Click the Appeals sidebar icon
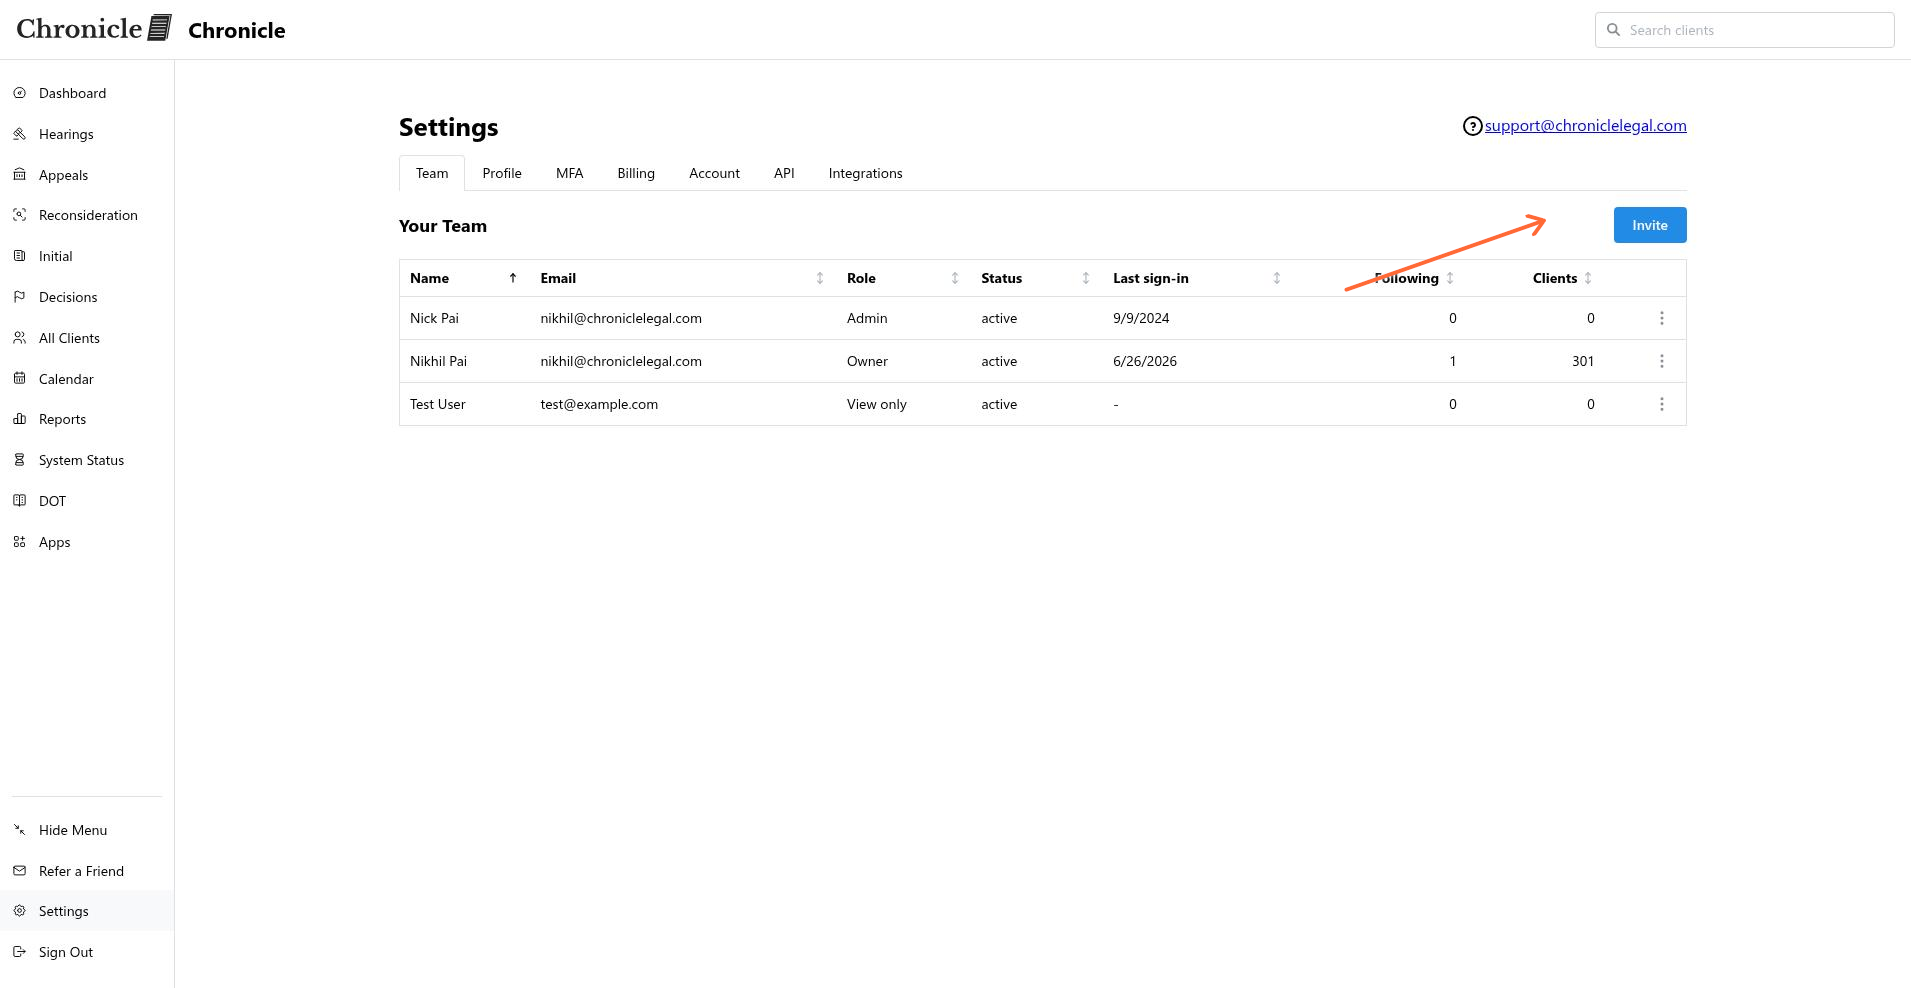 pos(19,175)
